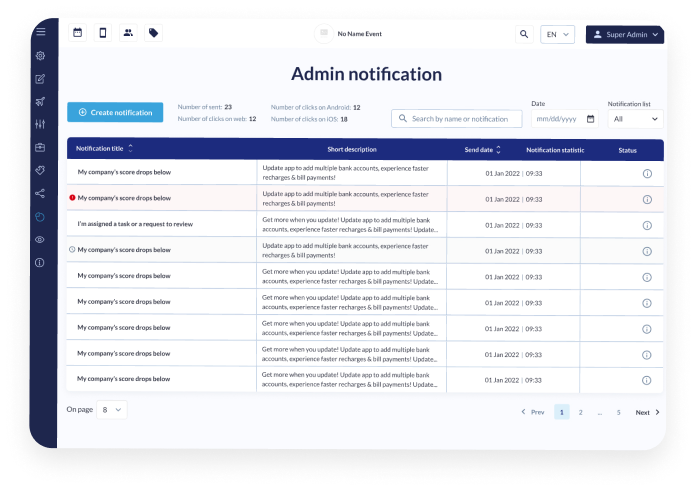Open info icon for first table row
The image size is (696, 490).
tap(648, 174)
